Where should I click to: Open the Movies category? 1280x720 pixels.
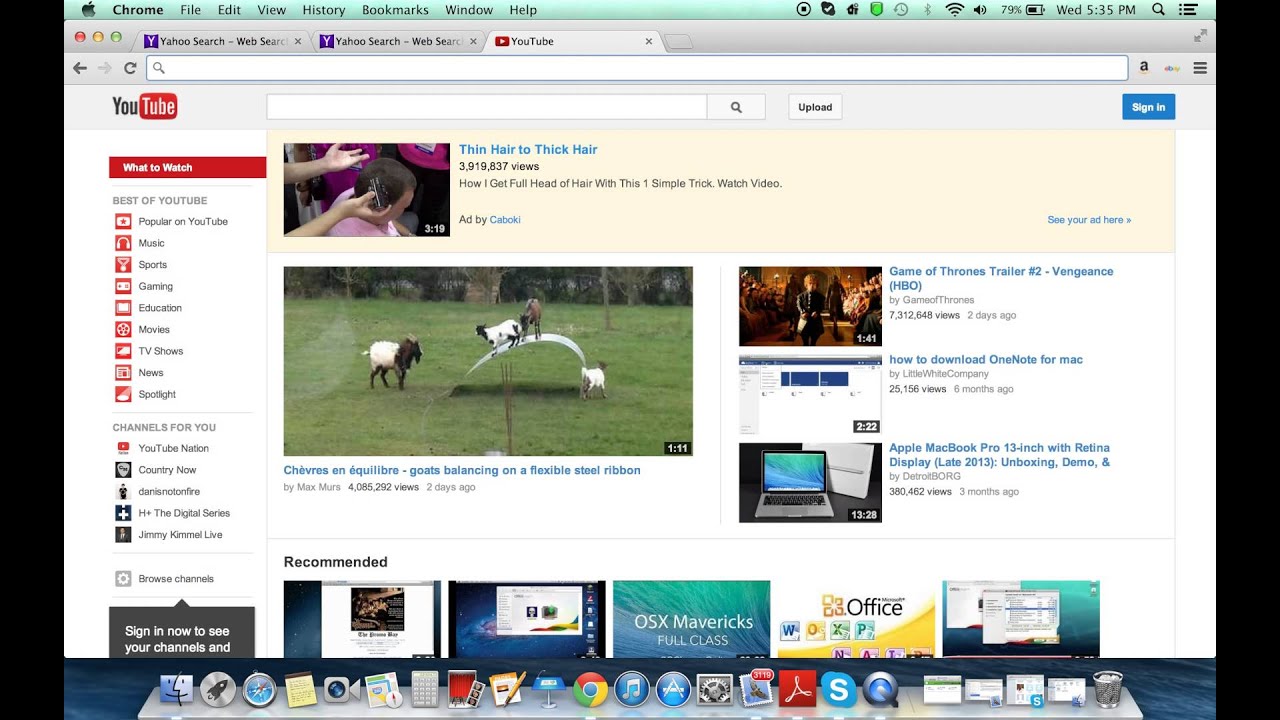tap(154, 329)
